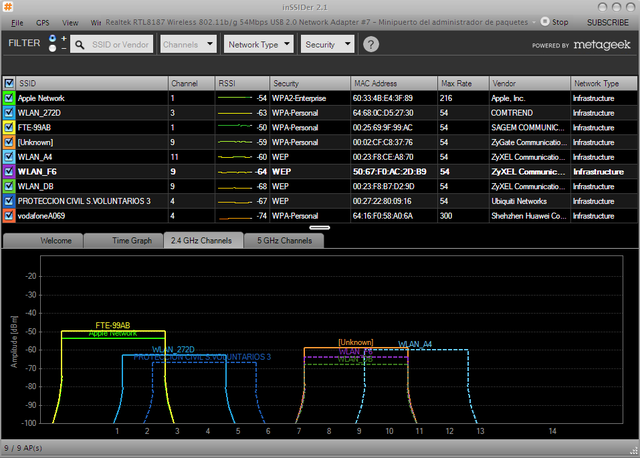This screenshot has width=640, height=458.
Task: Remove a filter with the minus icon
Action: 64,49
